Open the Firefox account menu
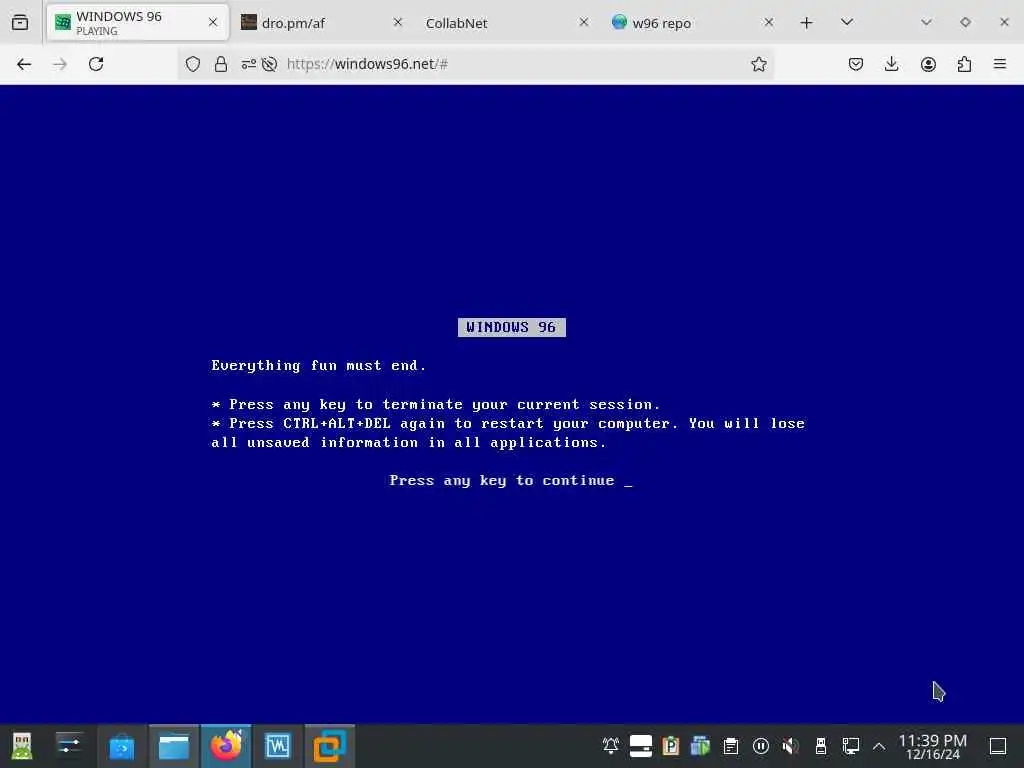The height and width of the screenshot is (768, 1024). (x=928, y=64)
